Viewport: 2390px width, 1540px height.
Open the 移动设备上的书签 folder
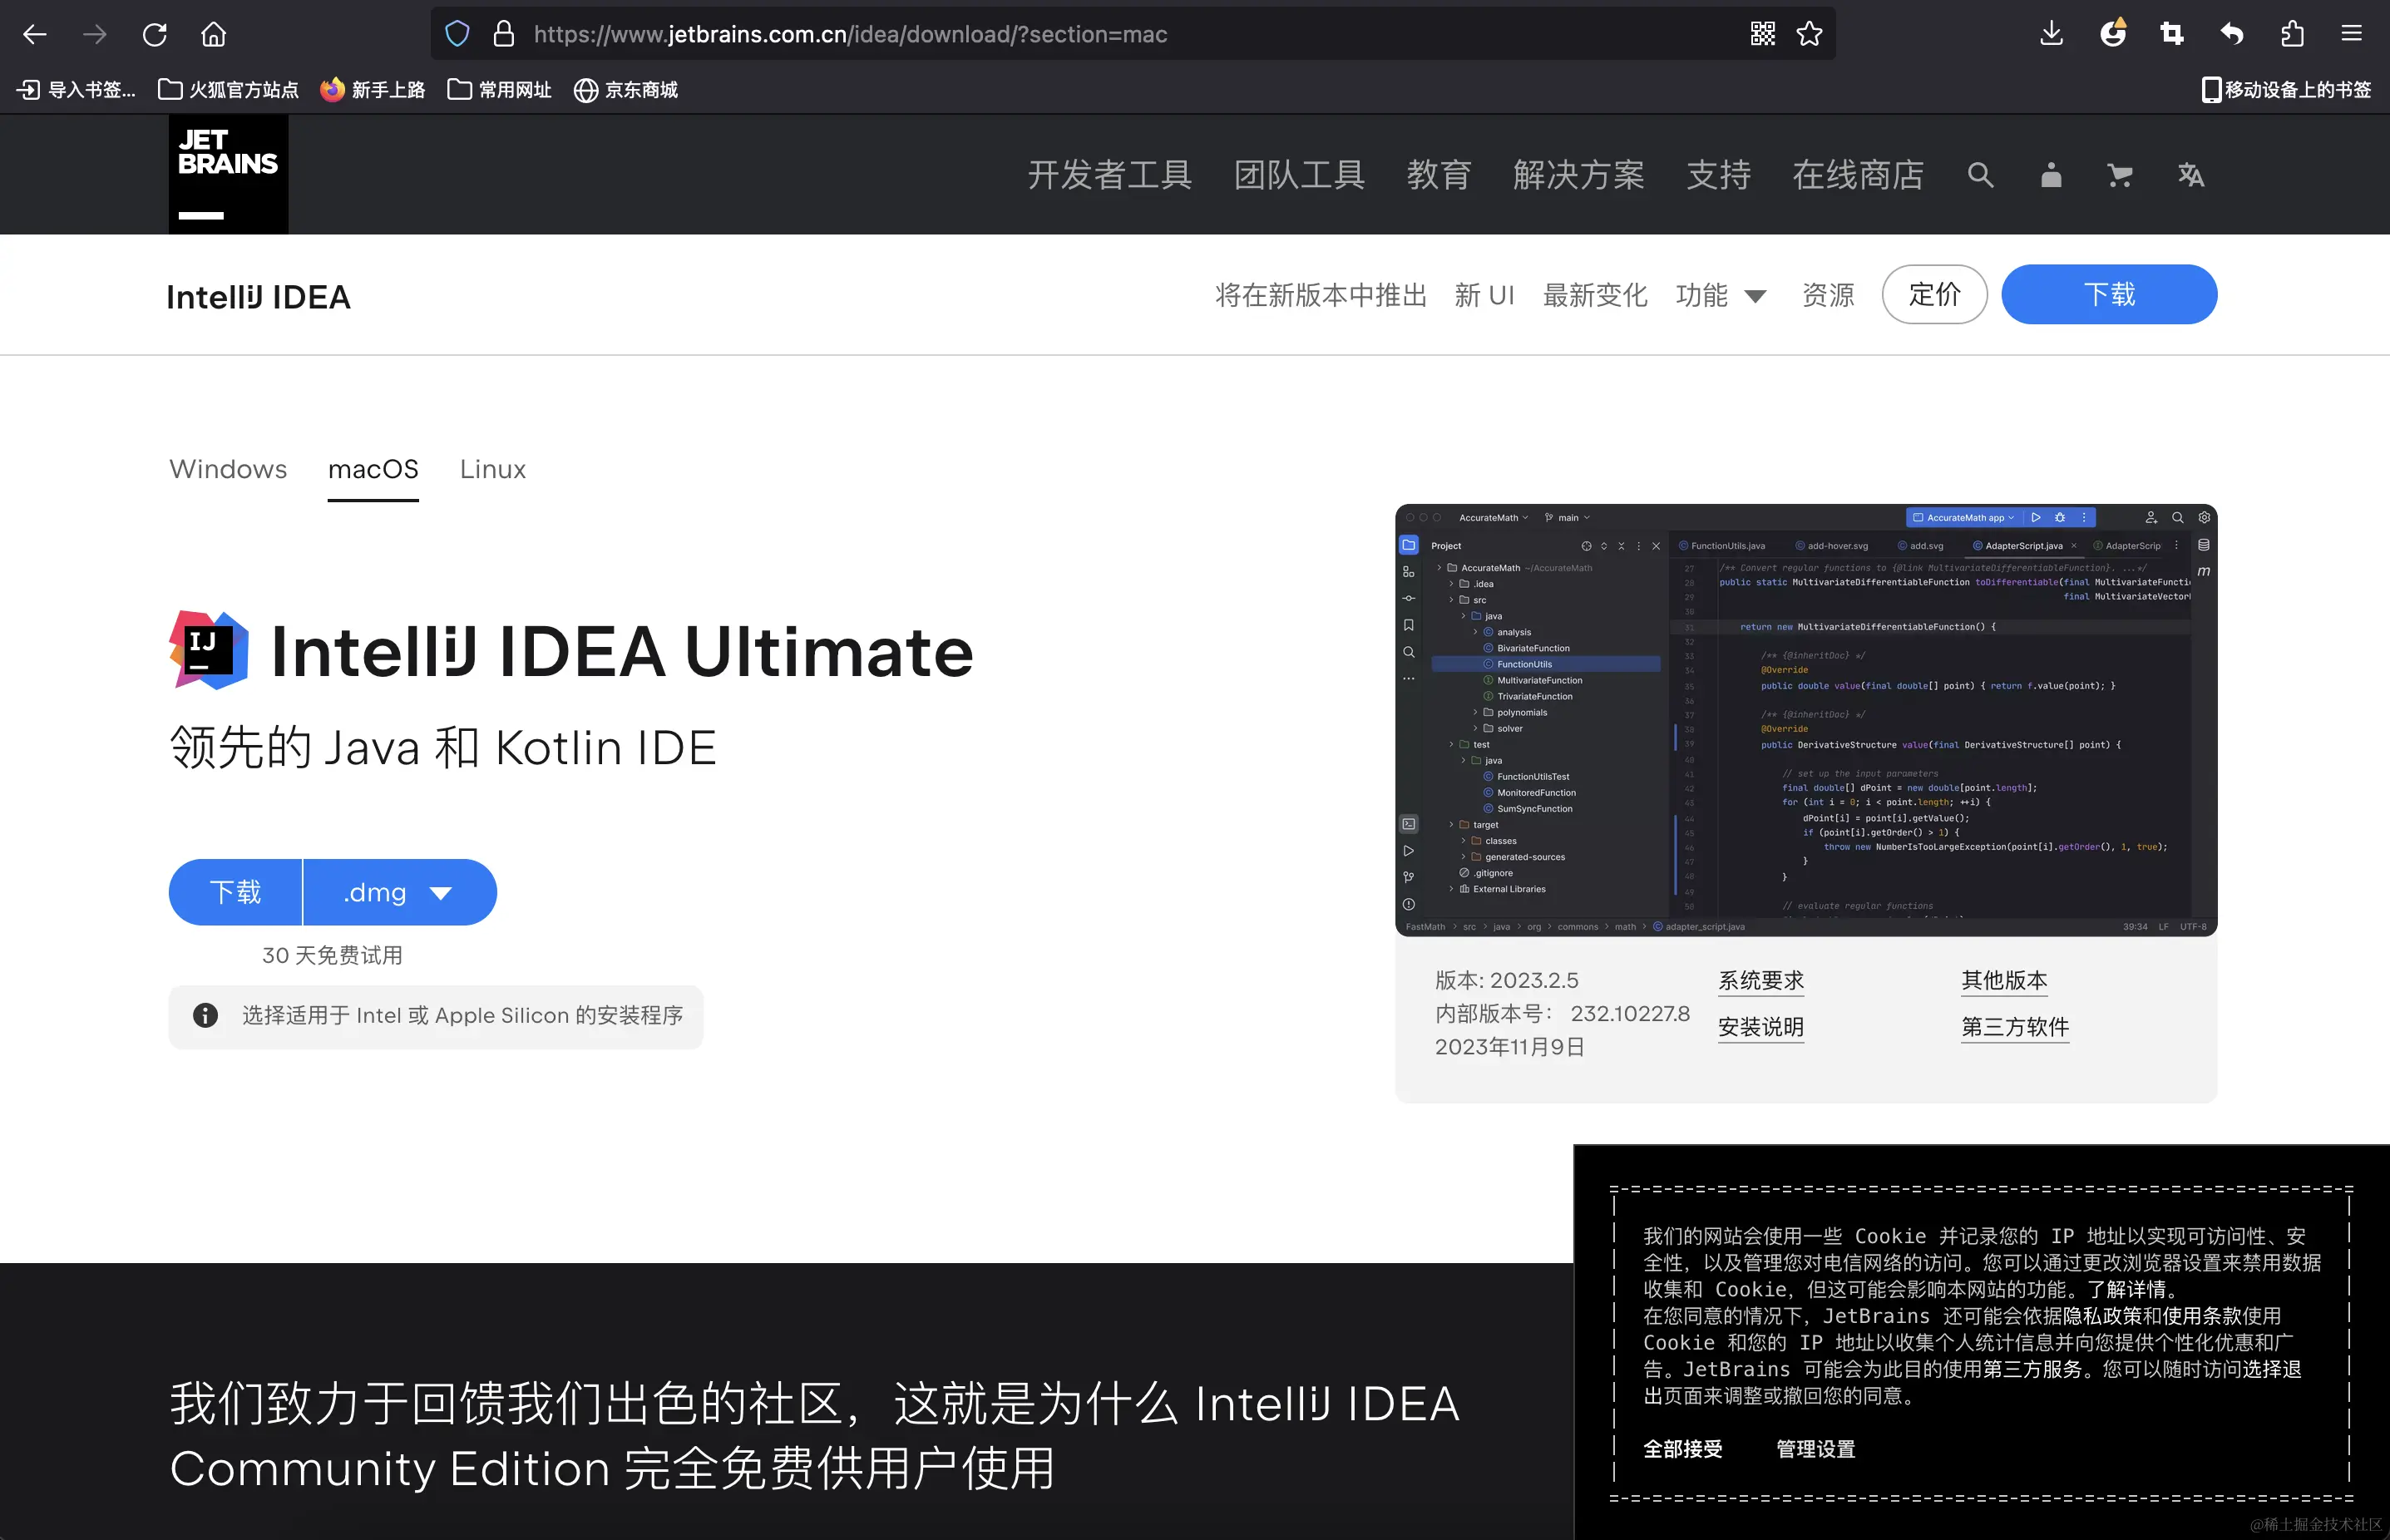[x=2286, y=90]
